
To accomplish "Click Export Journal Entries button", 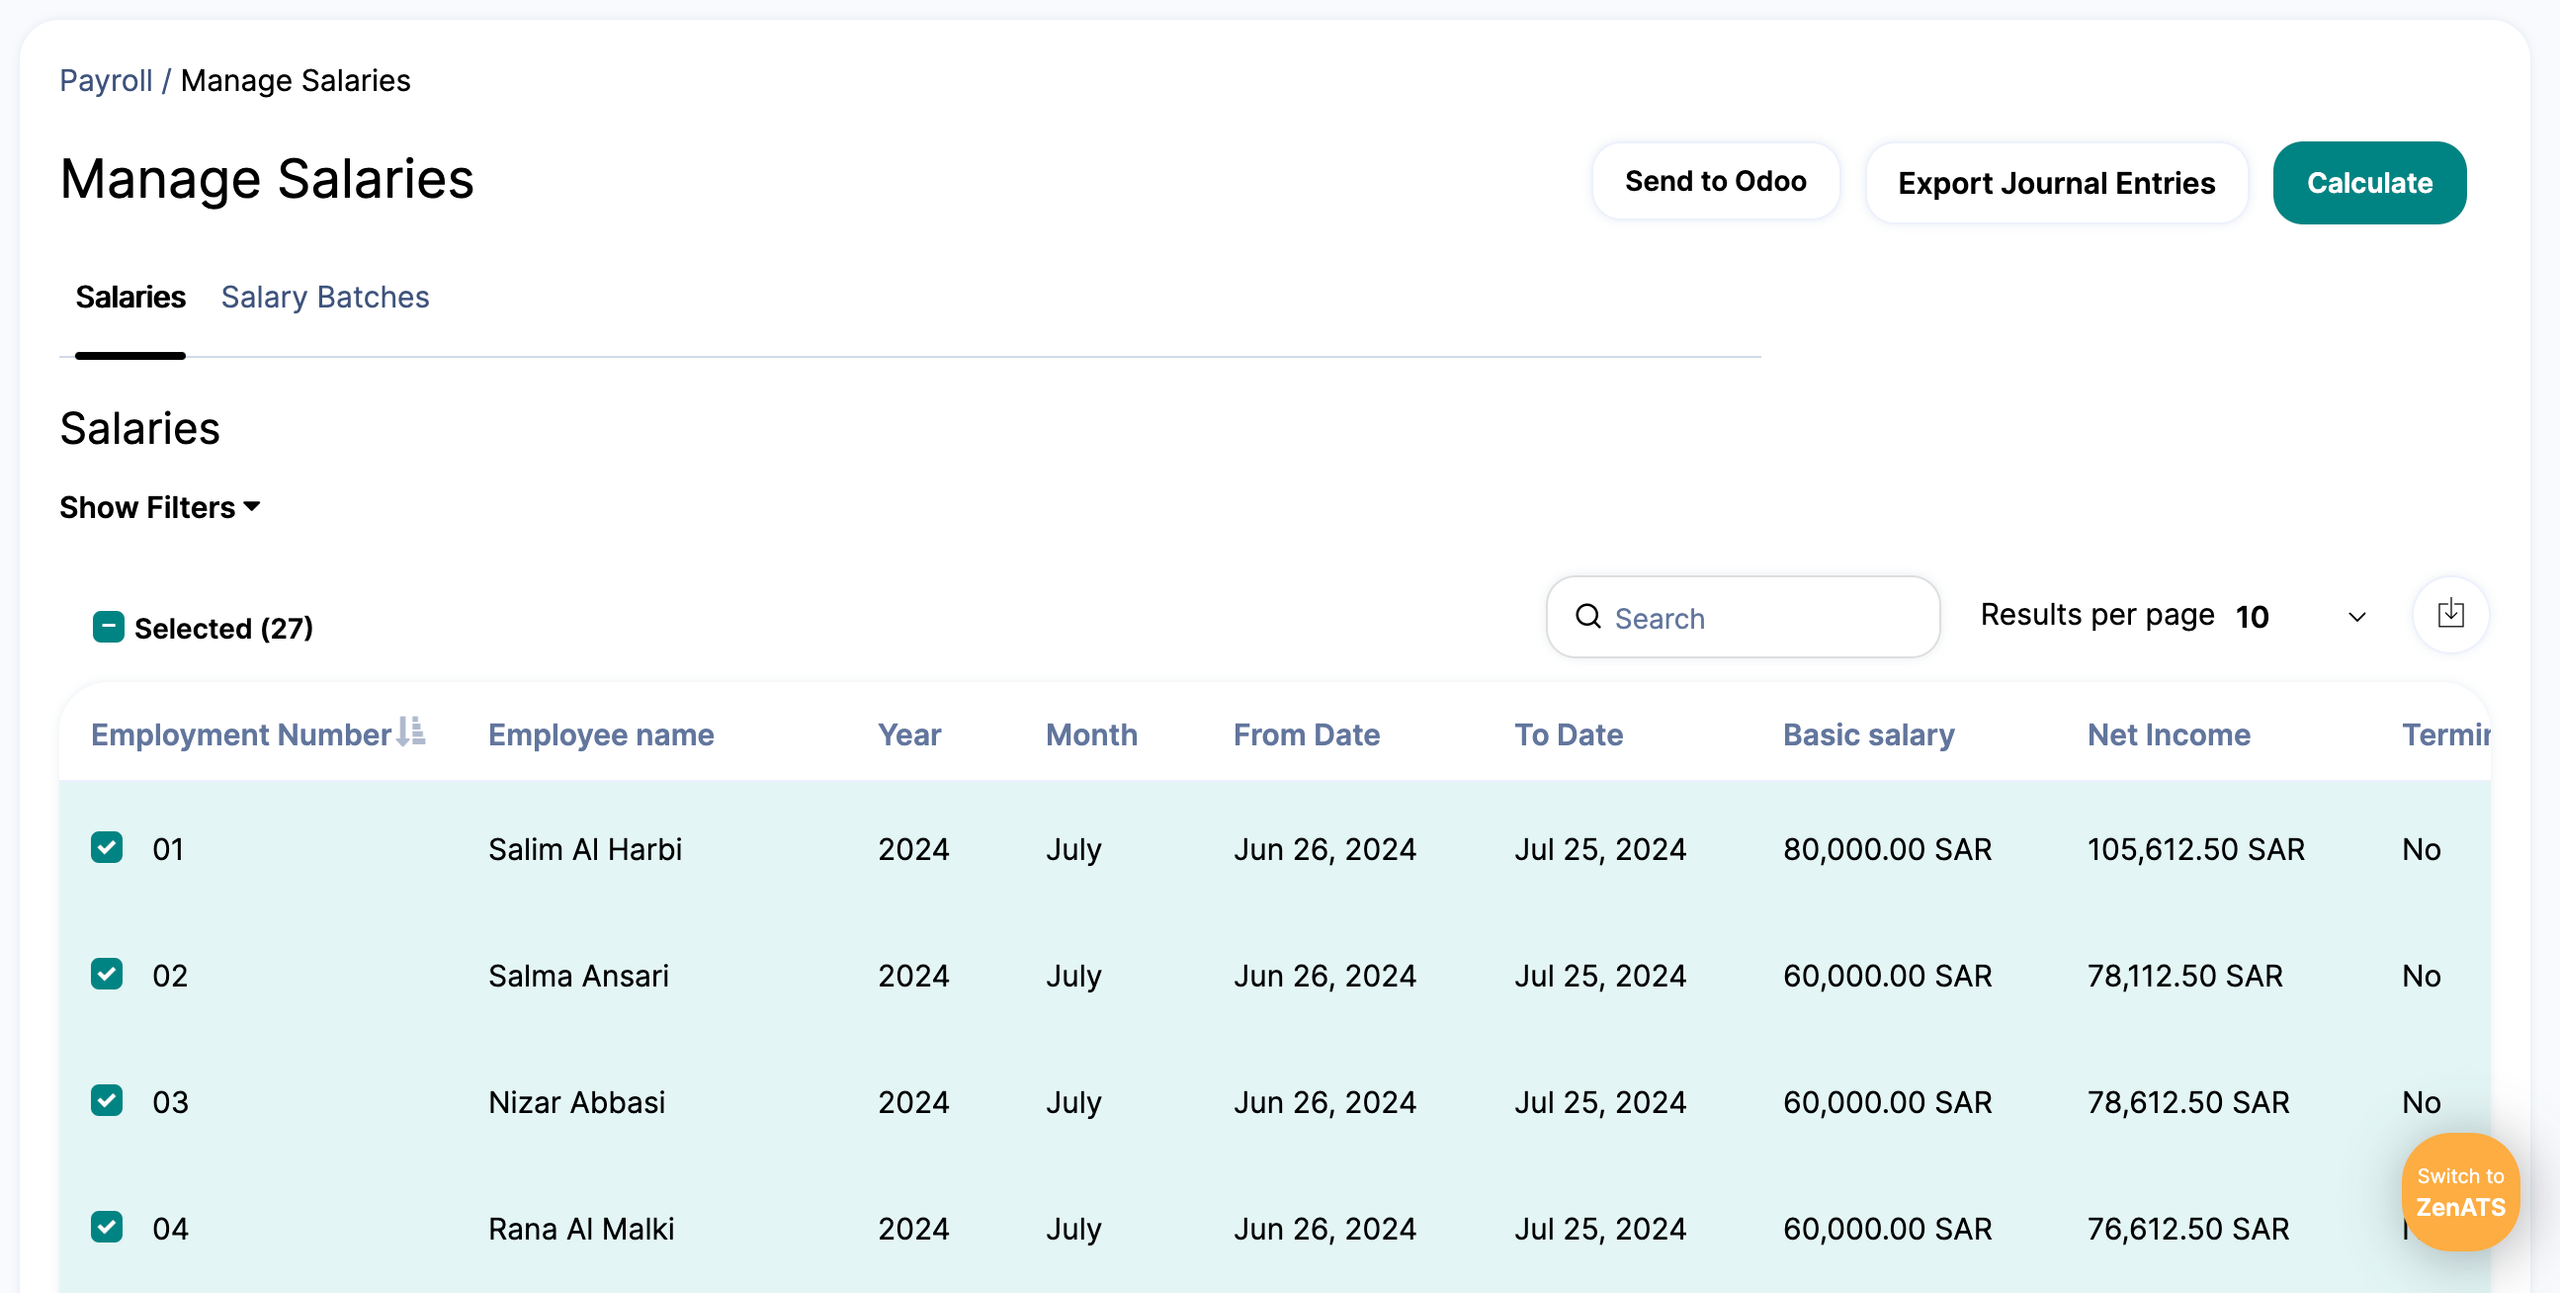I will pos(2056,183).
